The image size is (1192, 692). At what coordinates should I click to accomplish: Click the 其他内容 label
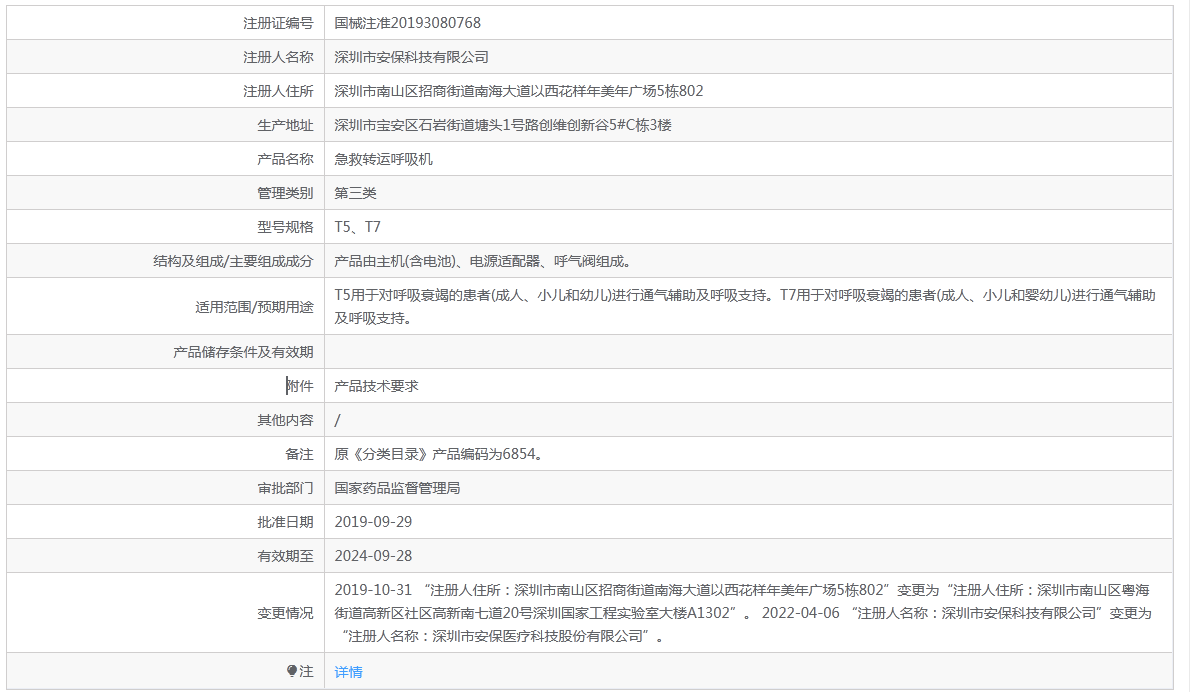[285, 420]
